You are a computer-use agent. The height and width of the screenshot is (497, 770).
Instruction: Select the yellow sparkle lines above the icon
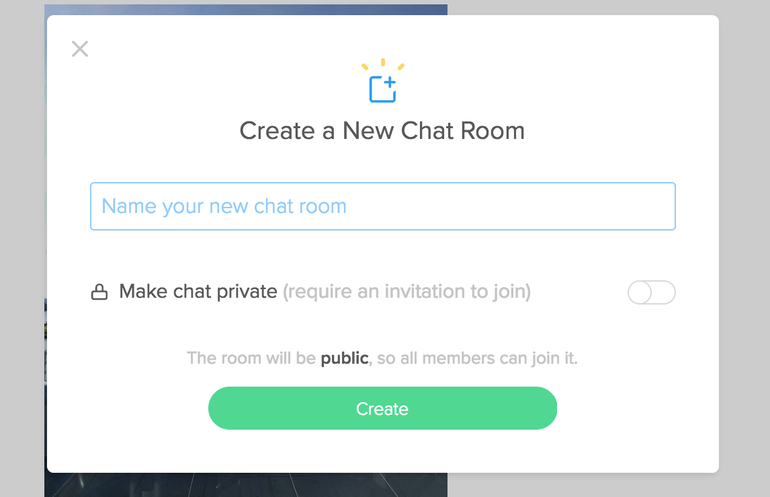[383, 65]
